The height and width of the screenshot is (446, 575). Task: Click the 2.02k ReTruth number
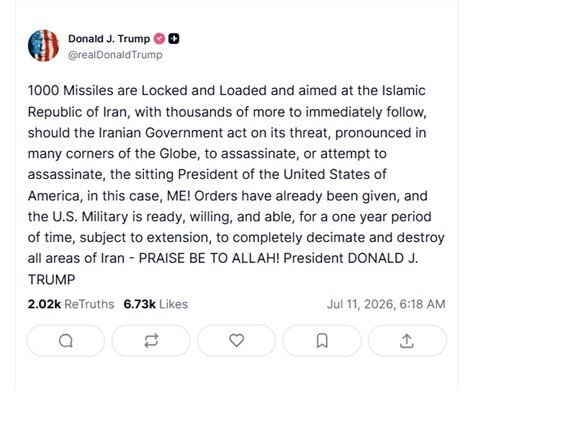coord(44,304)
